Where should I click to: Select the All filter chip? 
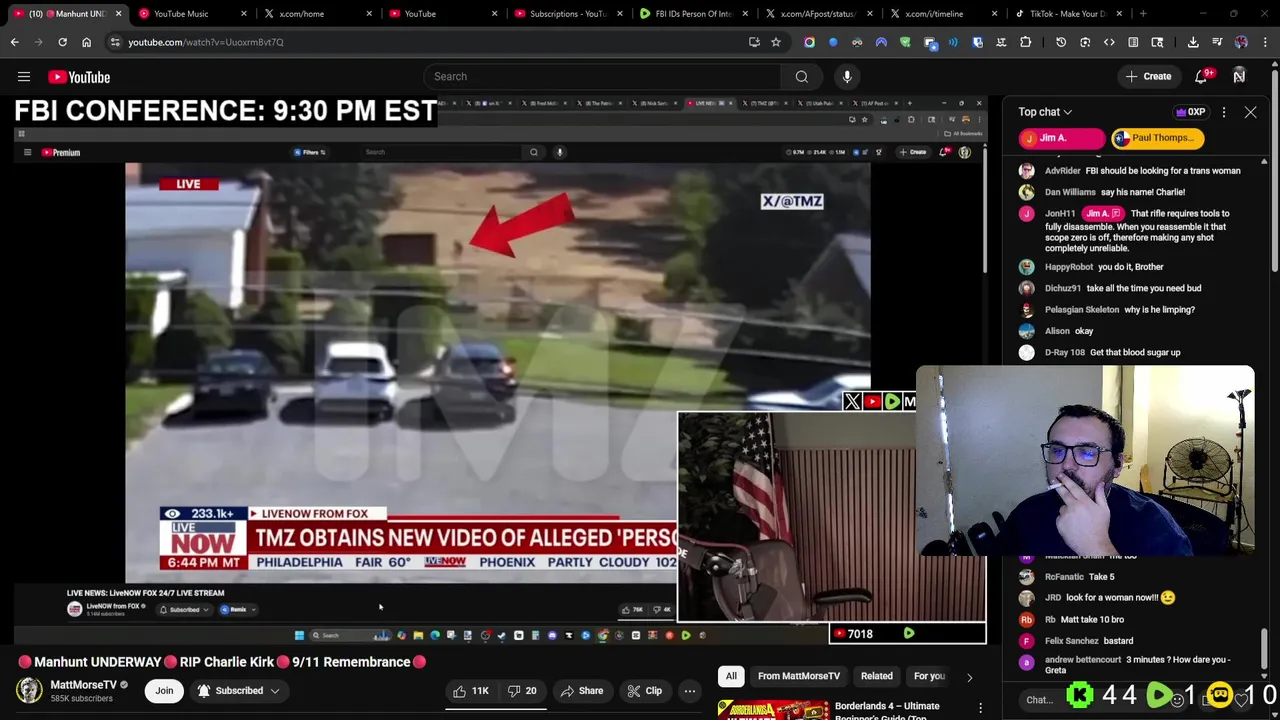coord(731,676)
